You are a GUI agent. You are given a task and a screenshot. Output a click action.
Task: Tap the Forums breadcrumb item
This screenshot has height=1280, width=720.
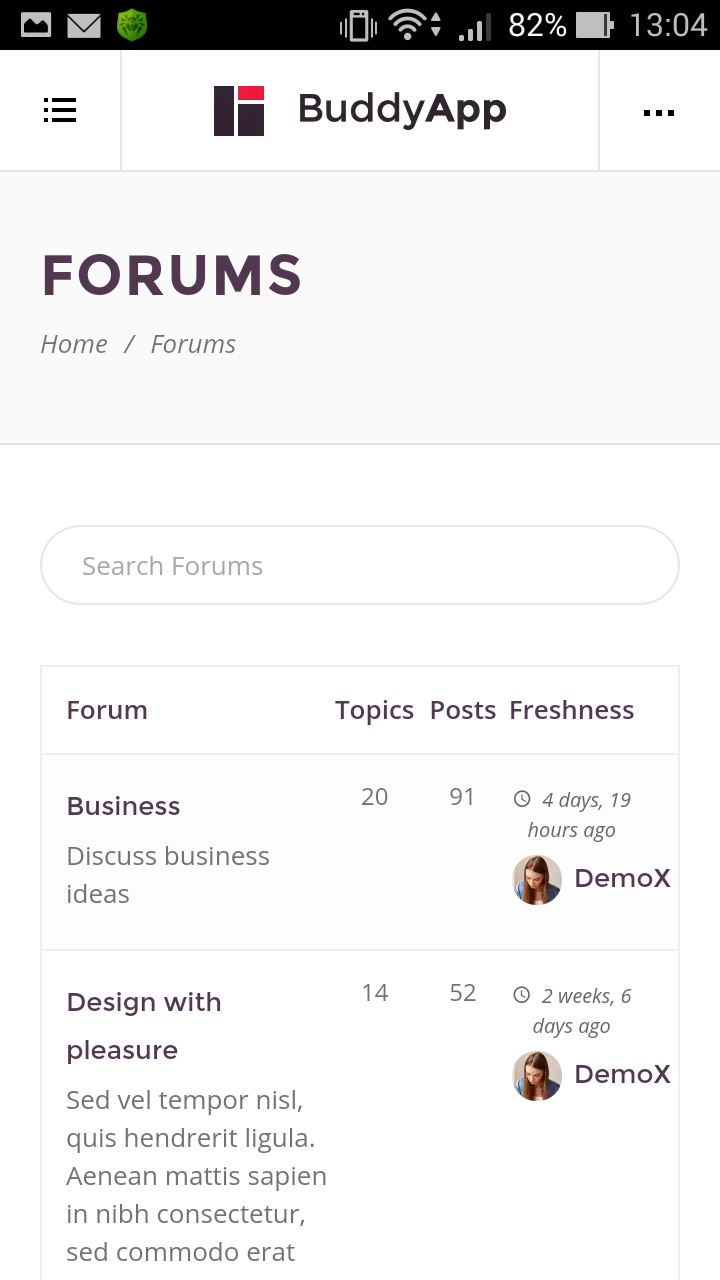[x=193, y=344]
